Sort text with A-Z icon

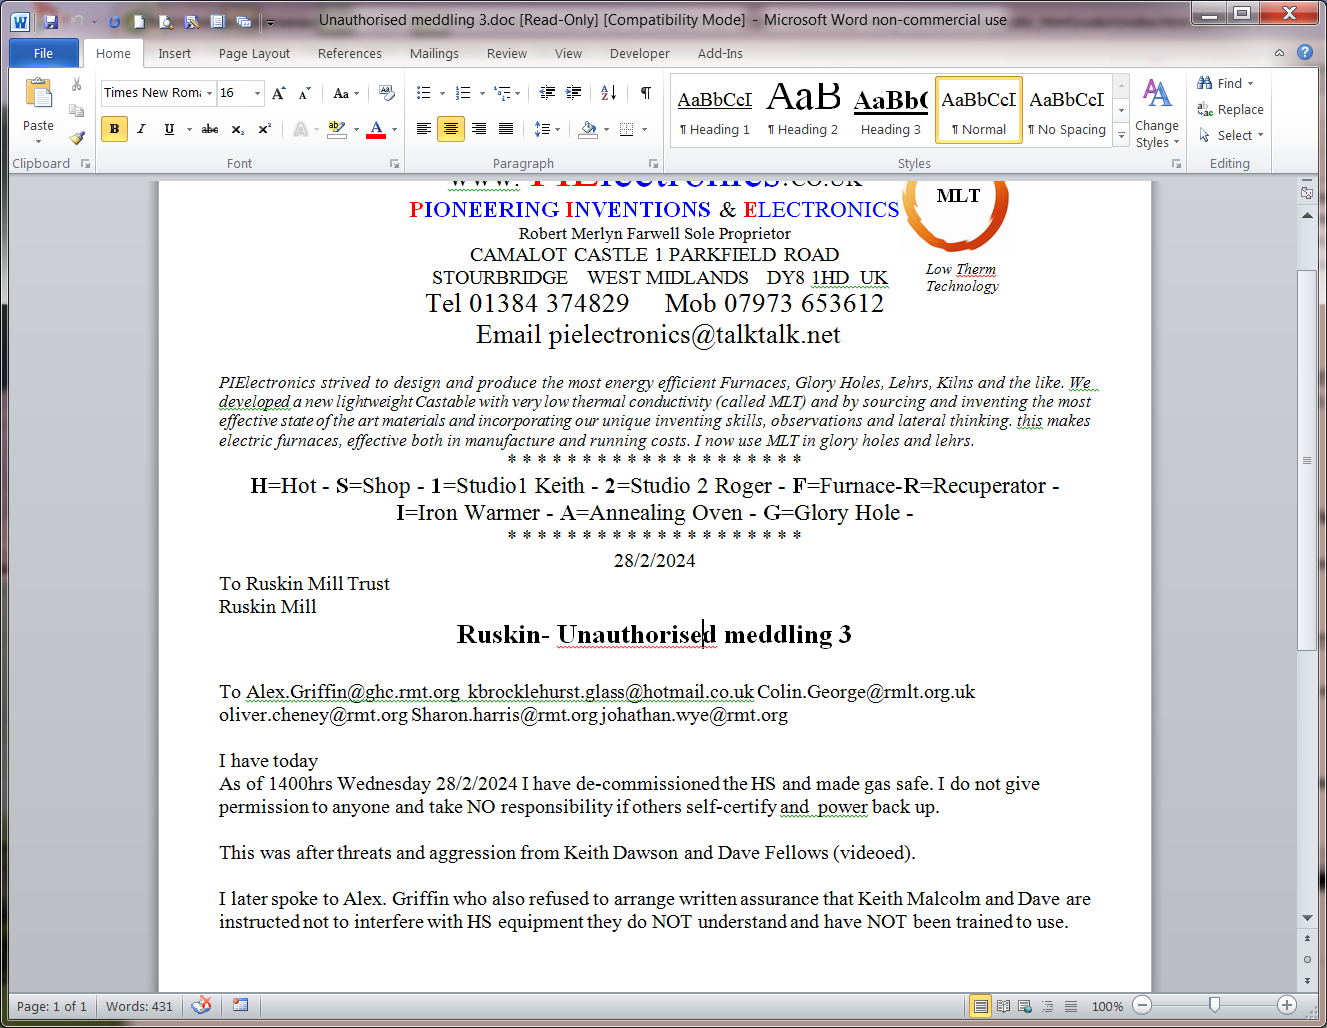[609, 93]
